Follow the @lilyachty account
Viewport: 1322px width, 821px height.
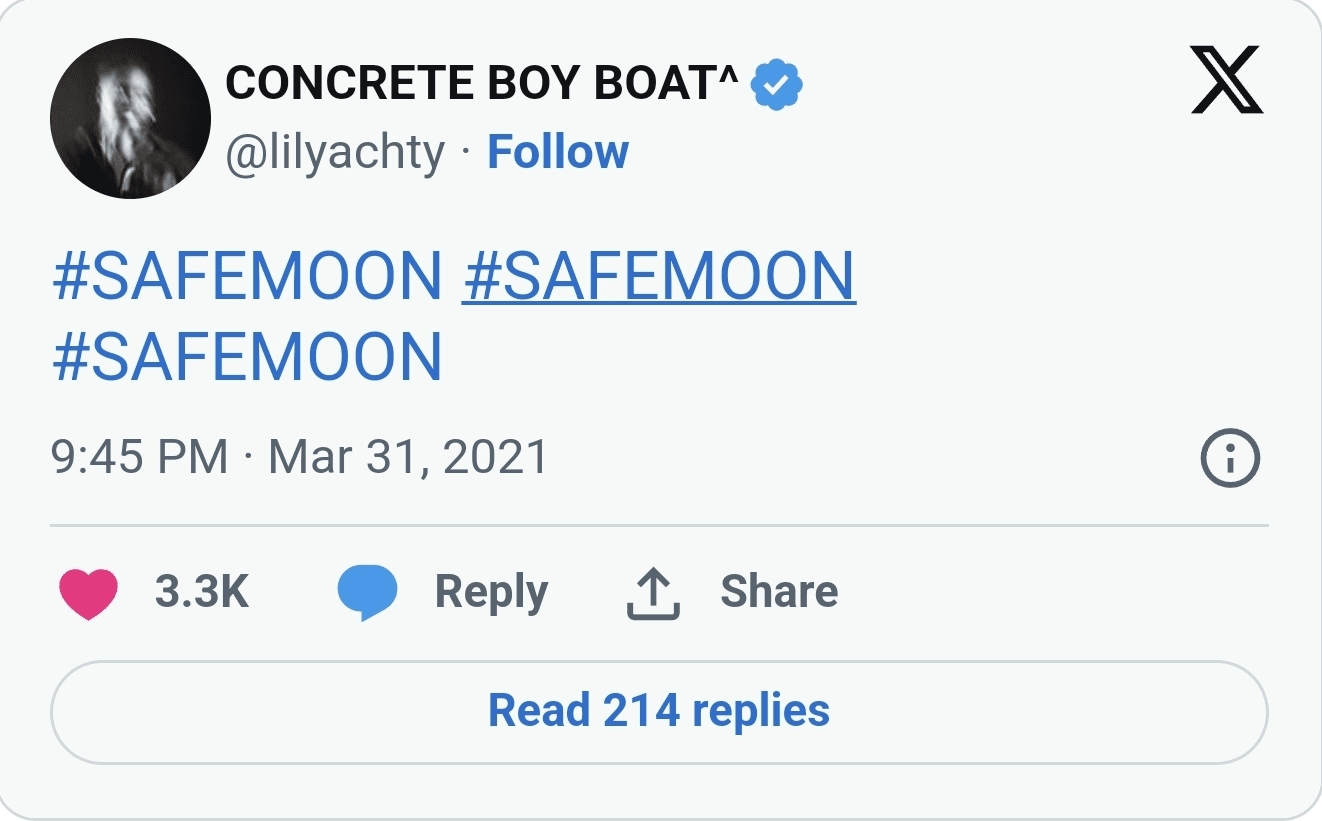[x=557, y=152]
